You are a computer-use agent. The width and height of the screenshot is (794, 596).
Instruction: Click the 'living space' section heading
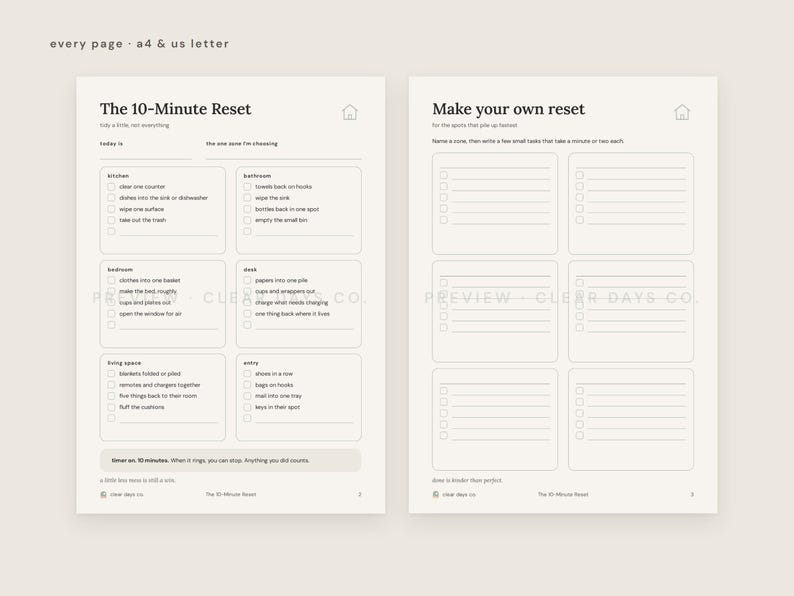(x=124, y=363)
